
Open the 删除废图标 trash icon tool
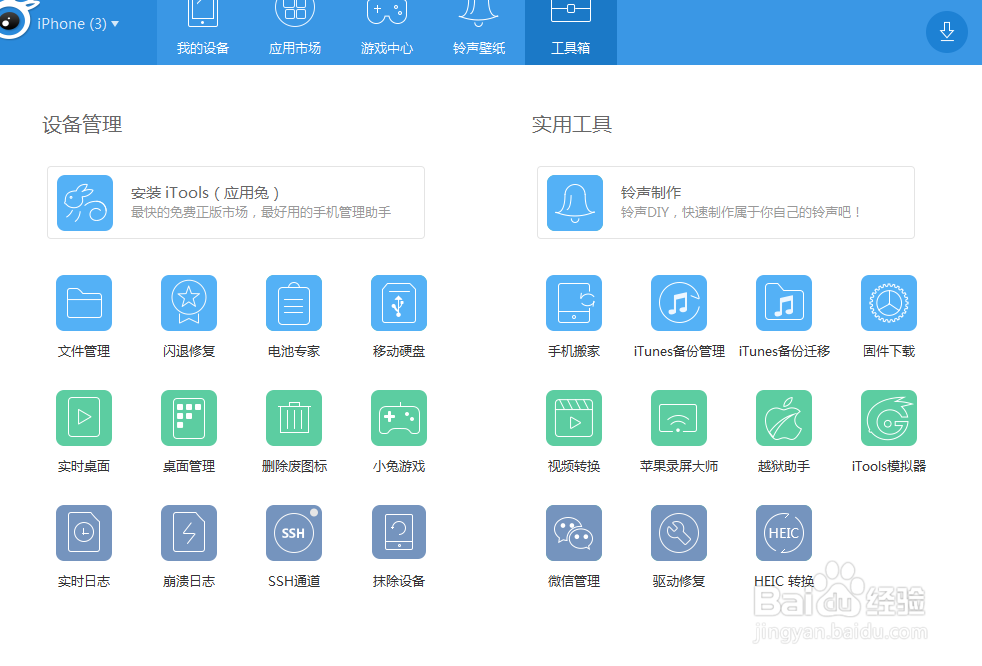tap(294, 418)
